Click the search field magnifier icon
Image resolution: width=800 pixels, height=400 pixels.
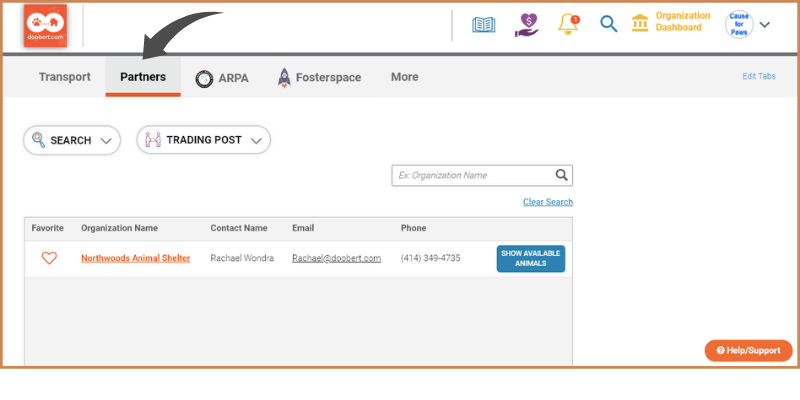point(561,176)
